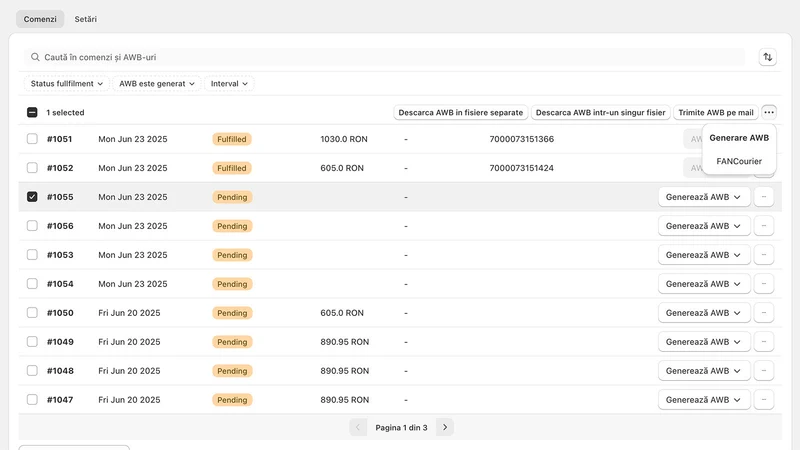Click the Generare AWB heading in popup menu
Image resolution: width=800 pixels, height=450 pixels.
pos(739,138)
